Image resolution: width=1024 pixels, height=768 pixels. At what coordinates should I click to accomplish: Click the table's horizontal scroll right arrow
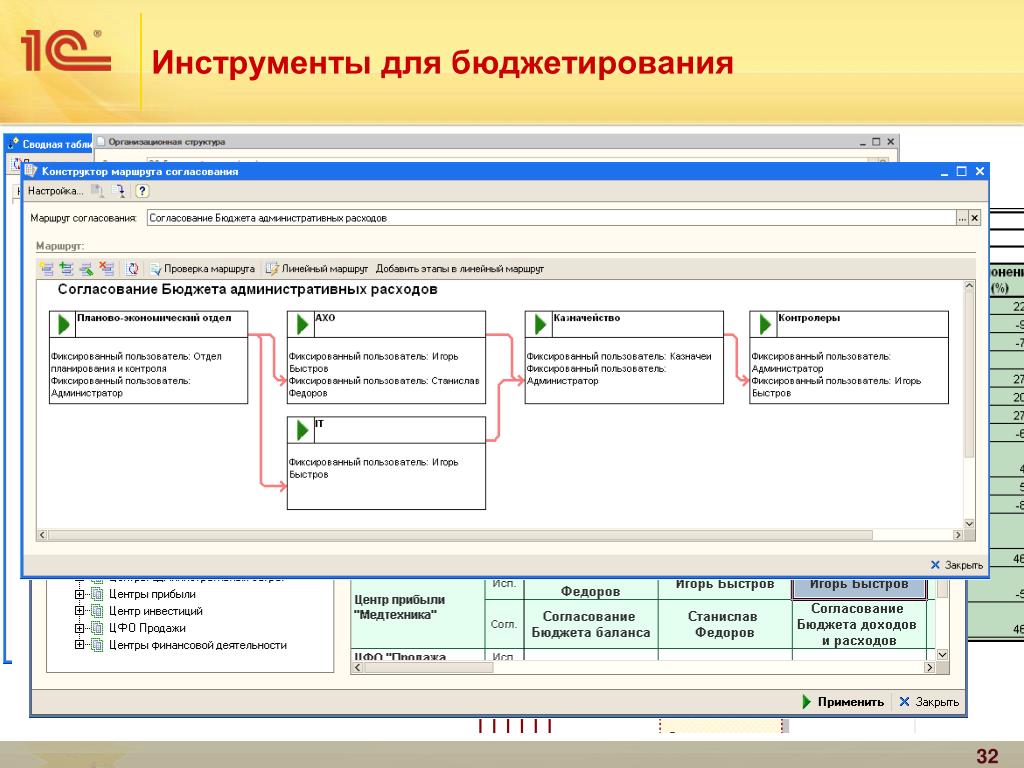pos(929,667)
